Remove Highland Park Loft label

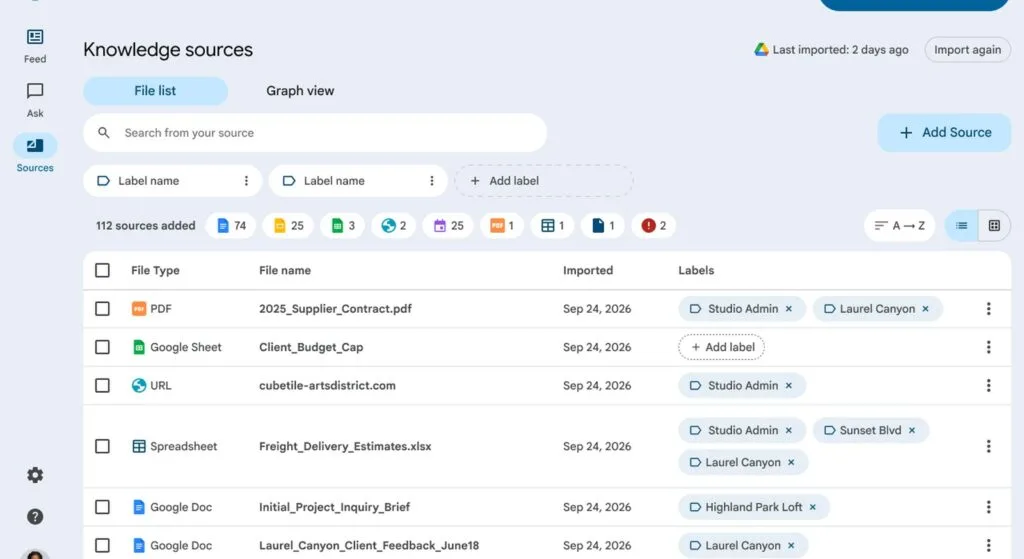(812, 507)
